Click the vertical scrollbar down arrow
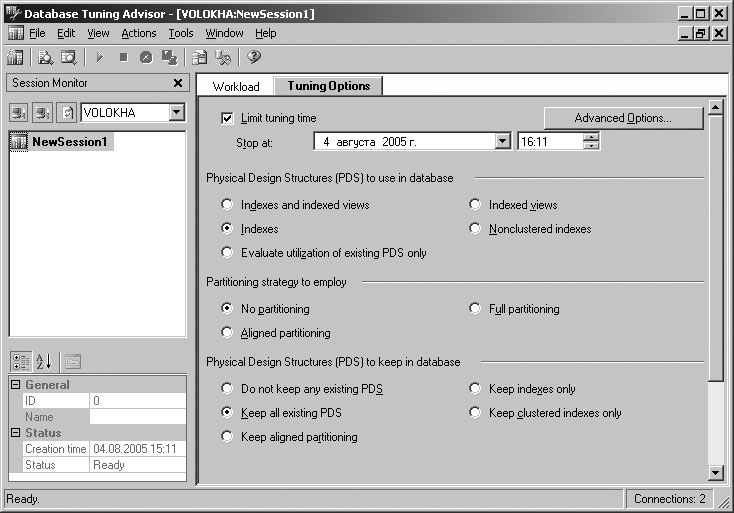The width and height of the screenshot is (734, 513). [715, 472]
